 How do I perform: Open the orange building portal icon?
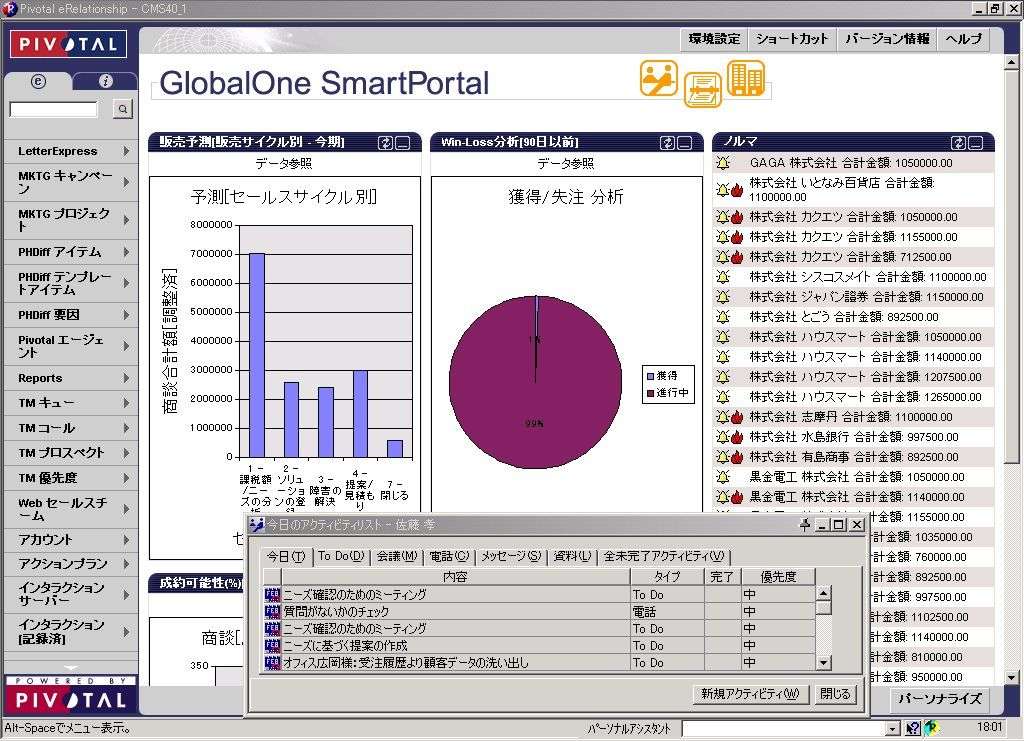point(745,78)
